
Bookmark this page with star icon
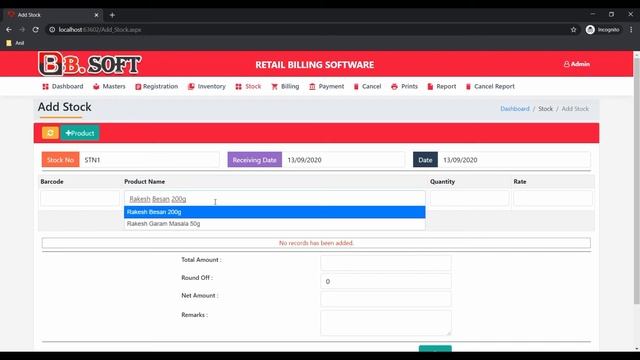click(573, 29)
